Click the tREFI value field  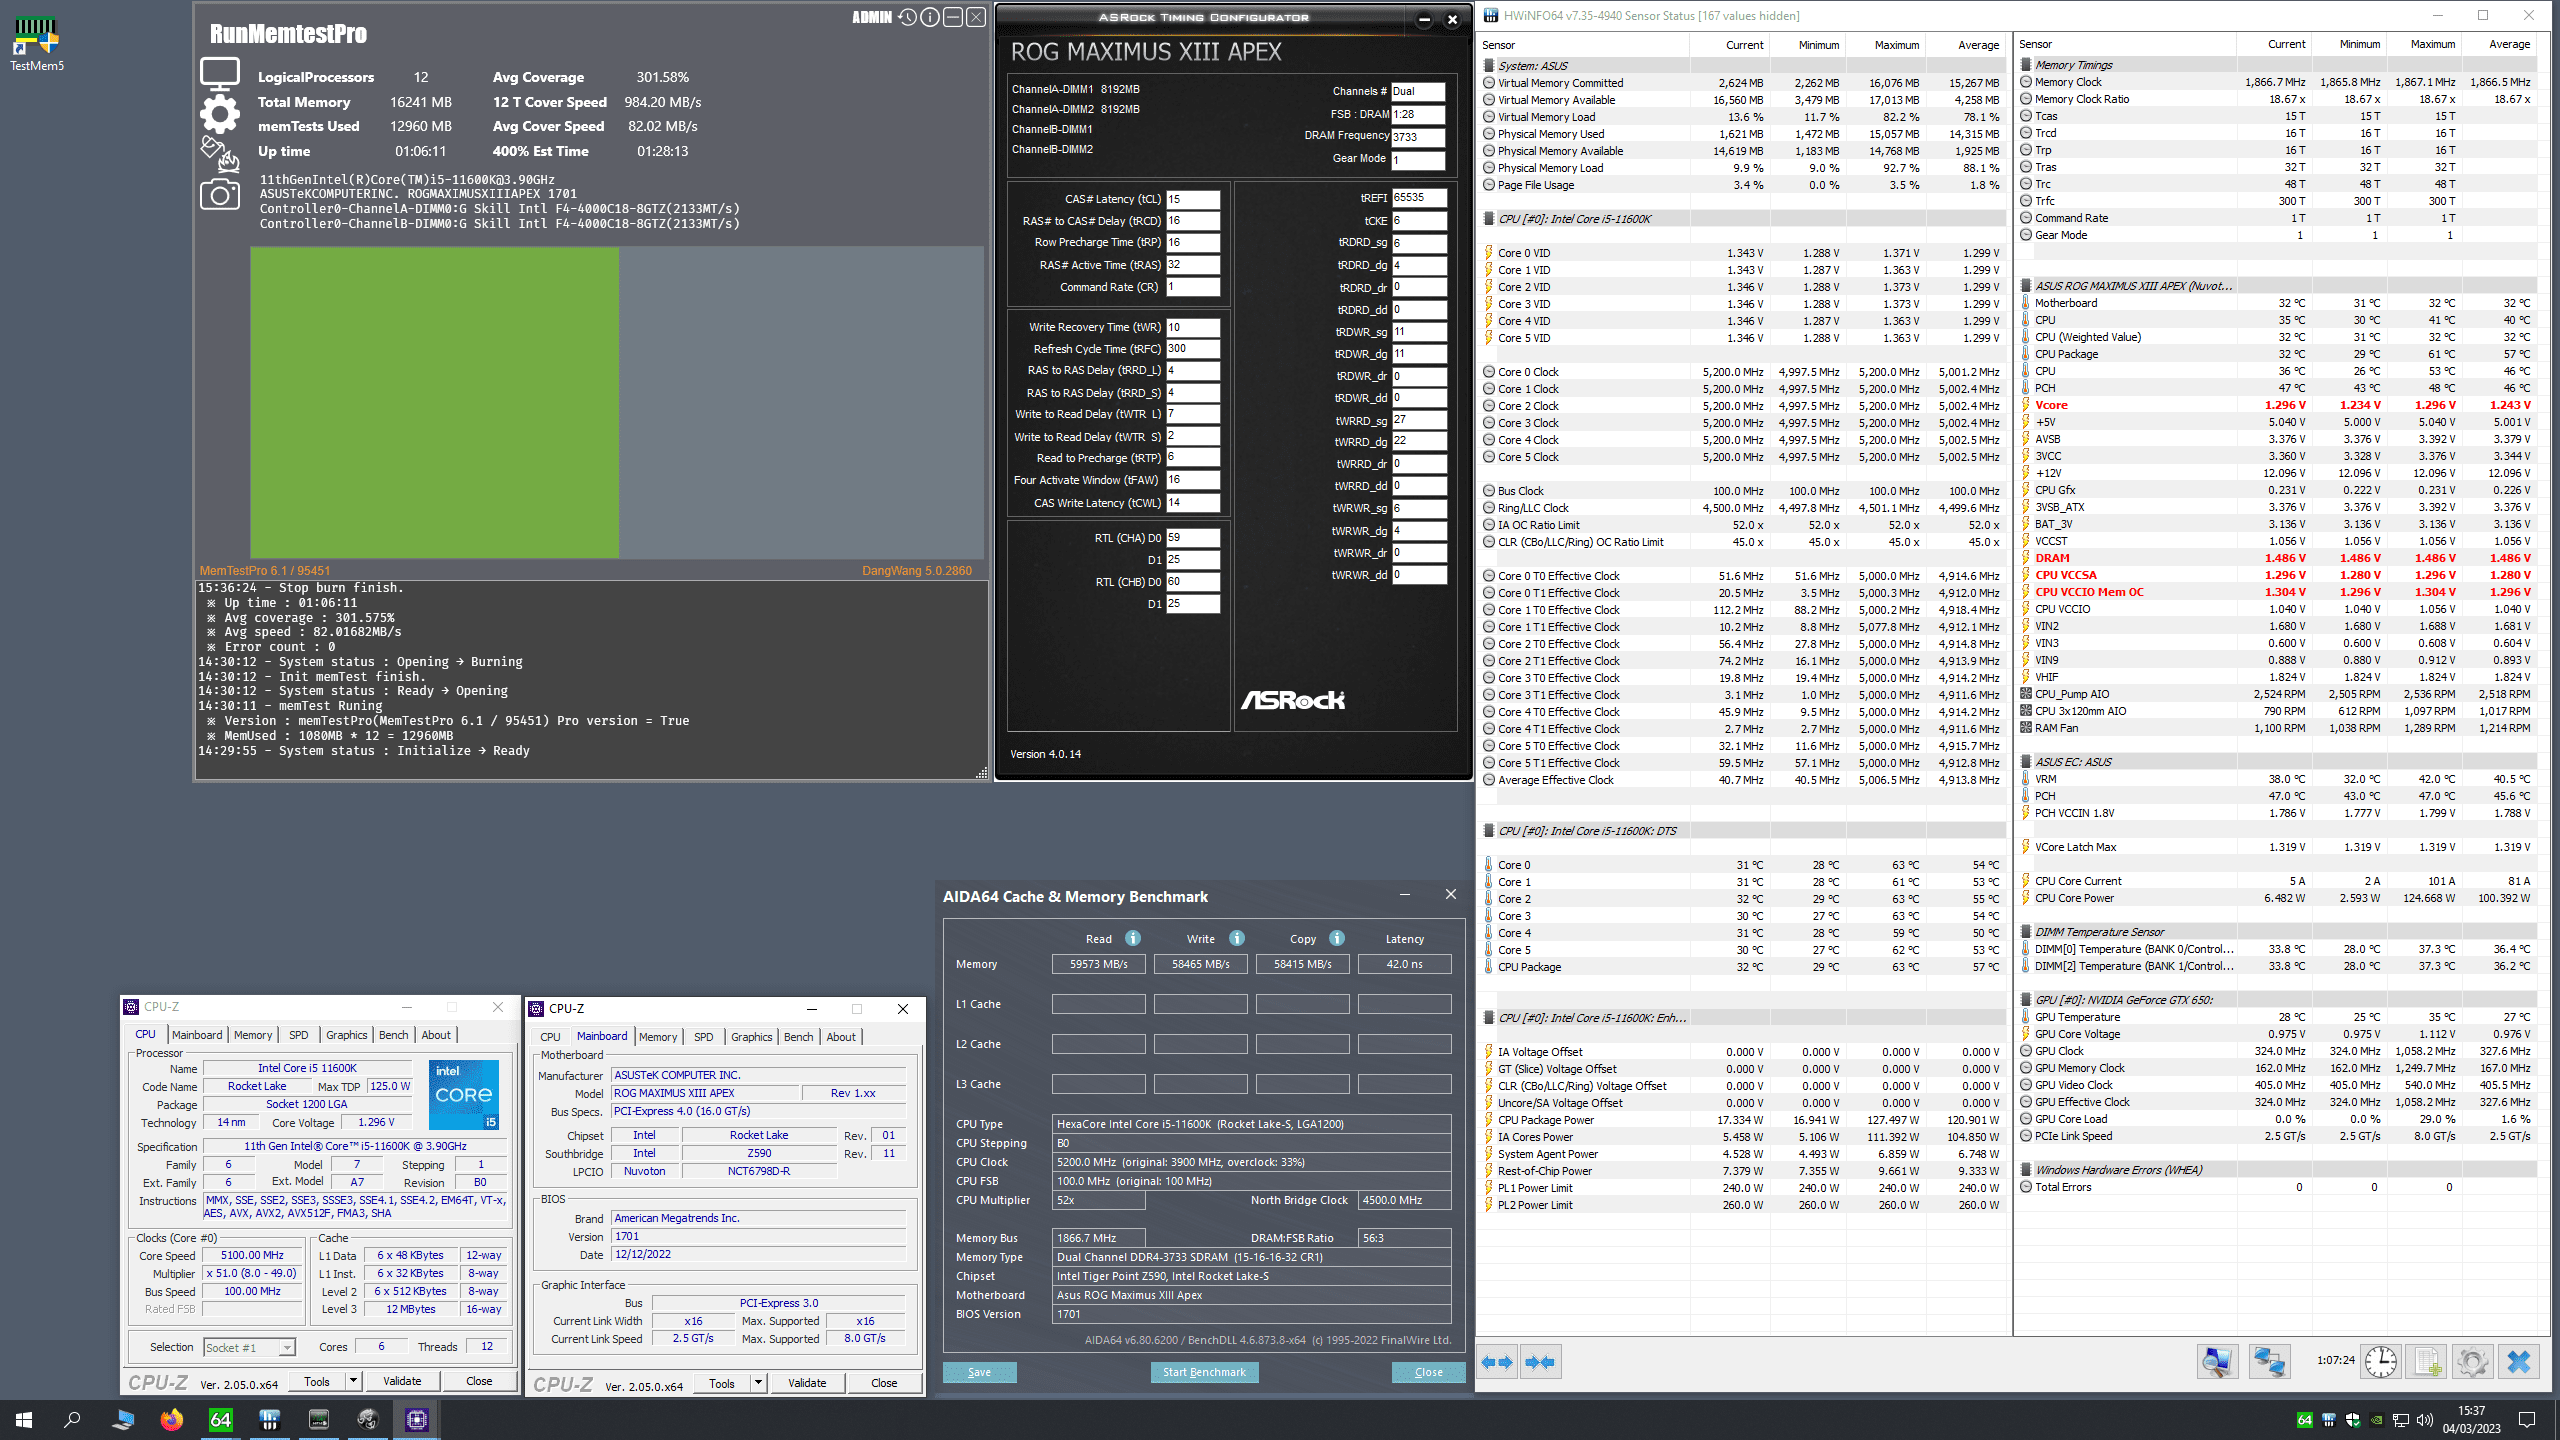[x=1420, y=198]
